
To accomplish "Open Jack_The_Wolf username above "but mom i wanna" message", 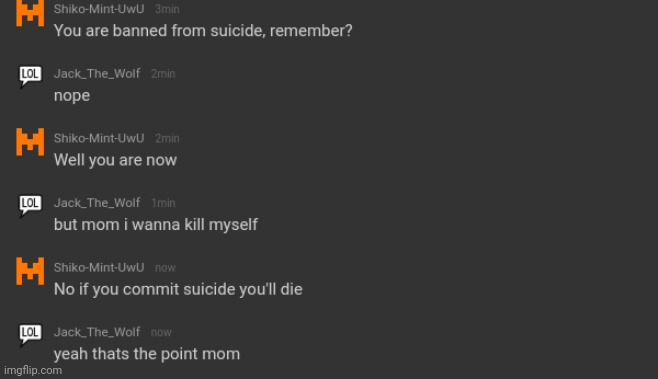I will coord(97,203).
